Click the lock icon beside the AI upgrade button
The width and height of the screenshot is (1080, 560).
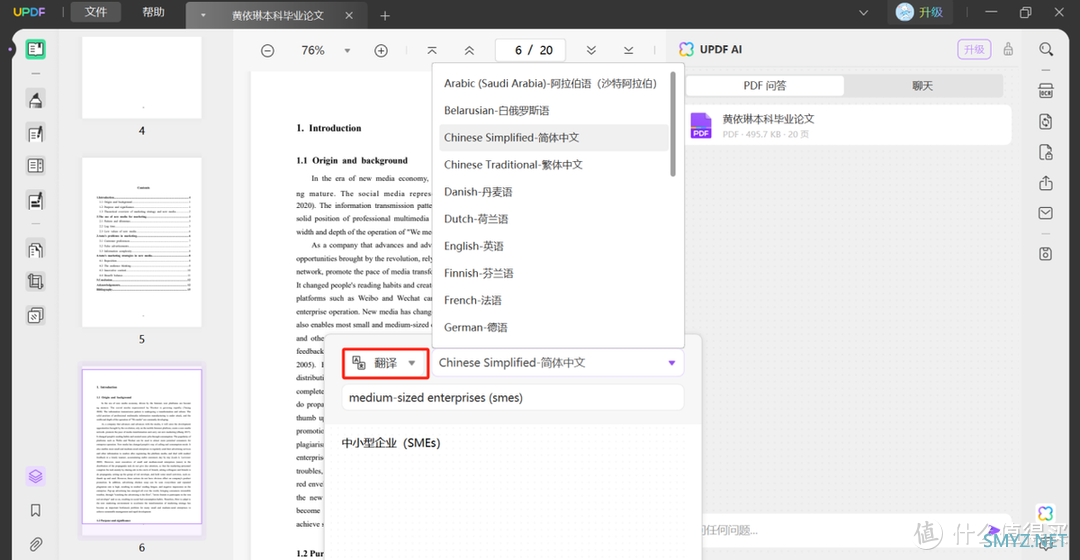click(x=1008, y=50)
